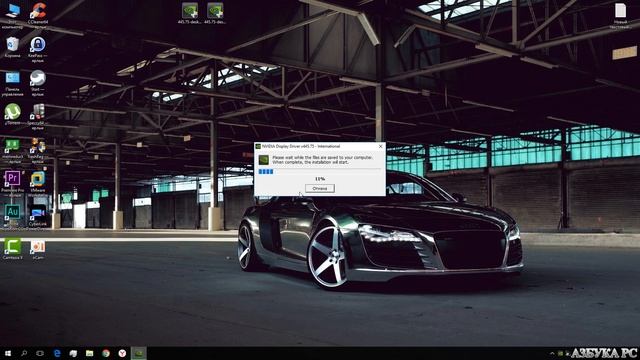
Task: Click the 'Please wait while the files' message
Action: [x=322, y=160]
